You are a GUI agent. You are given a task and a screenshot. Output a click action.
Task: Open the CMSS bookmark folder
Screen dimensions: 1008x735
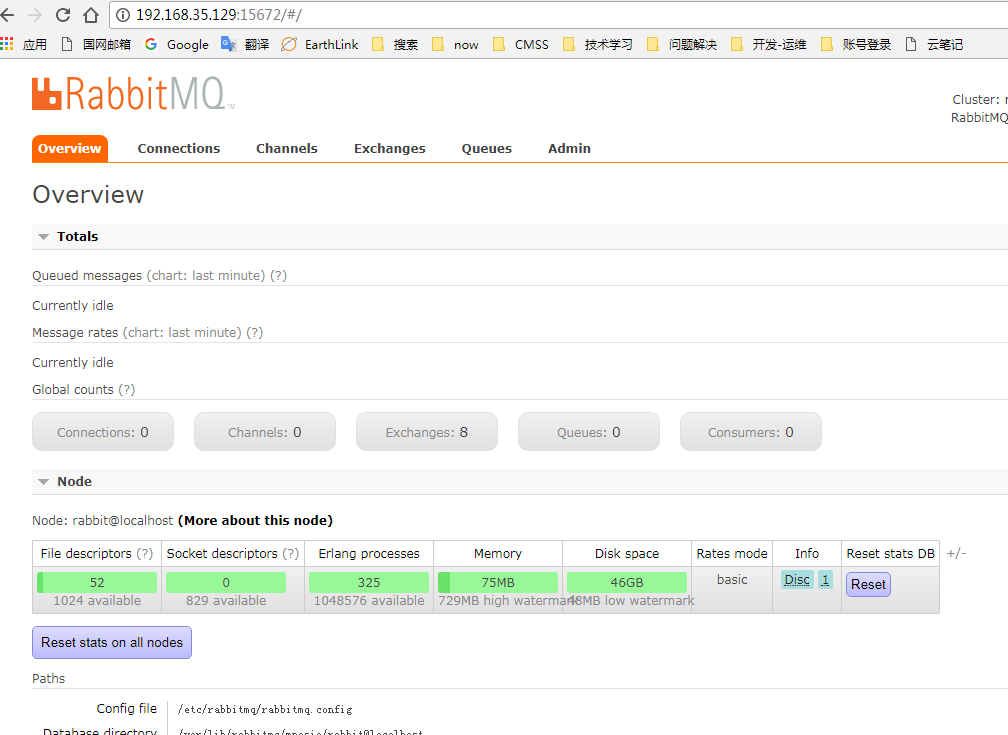click(521, 44)
